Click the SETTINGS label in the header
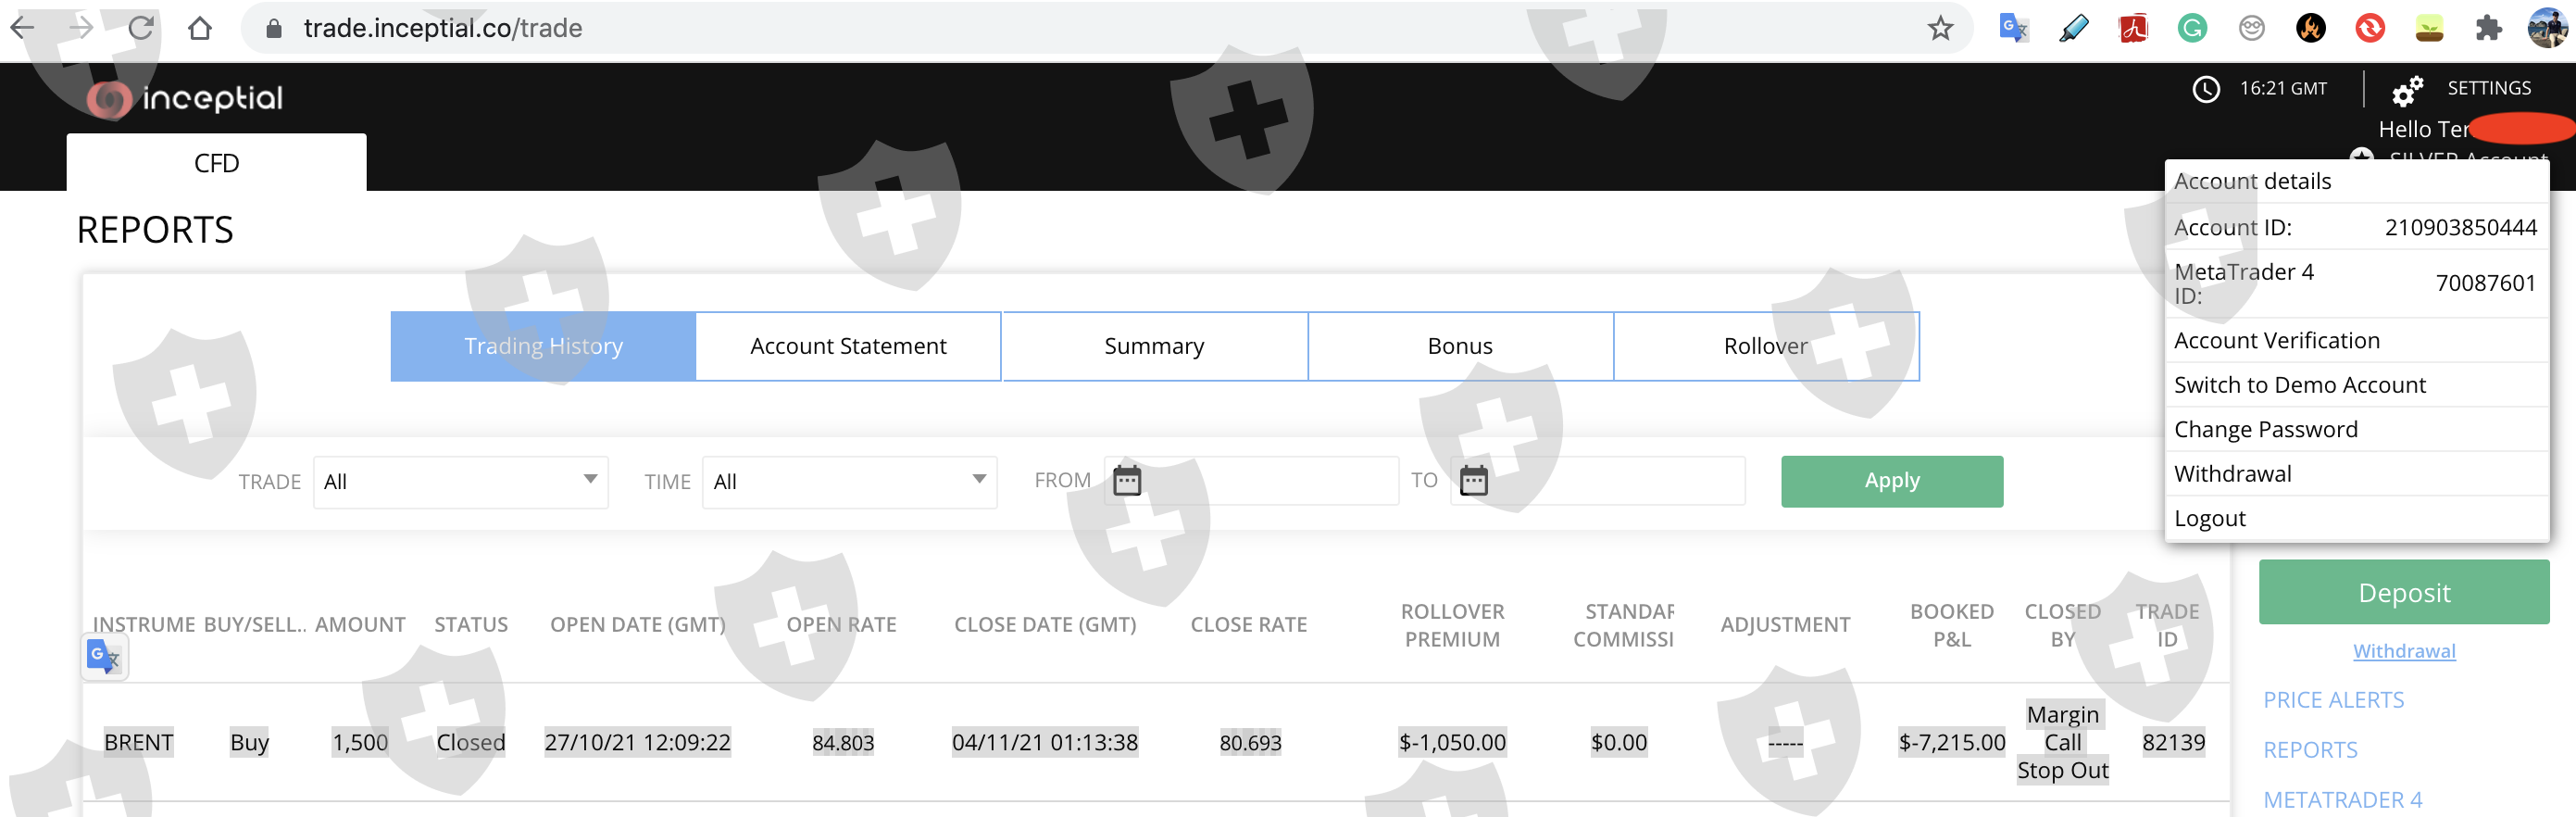The height and width of the screenshot is (817, 2576). click(2489, 88)
